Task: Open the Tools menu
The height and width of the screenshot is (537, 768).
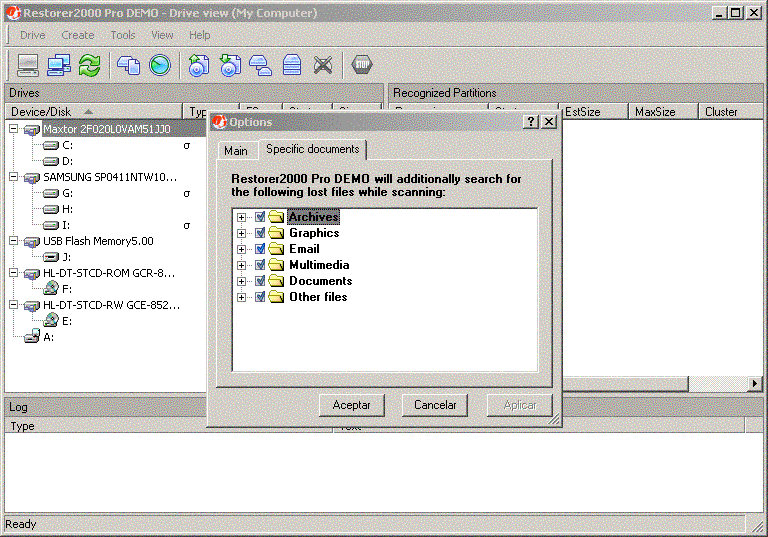Action: tap(122, 35)
